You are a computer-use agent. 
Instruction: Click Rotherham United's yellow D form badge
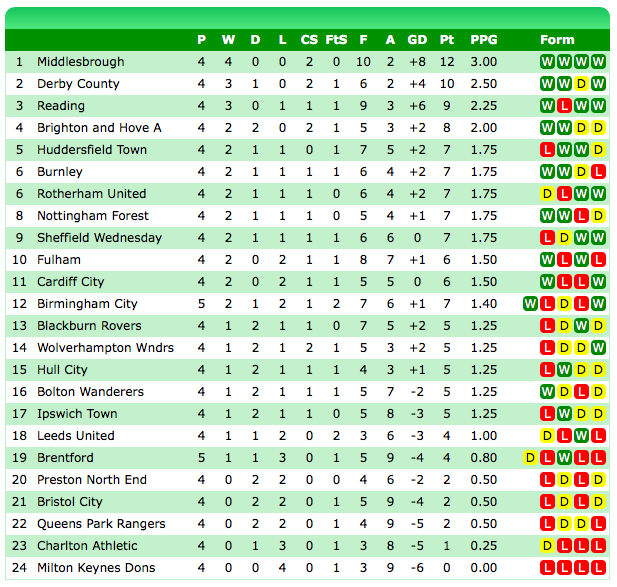tap(547, 194)
